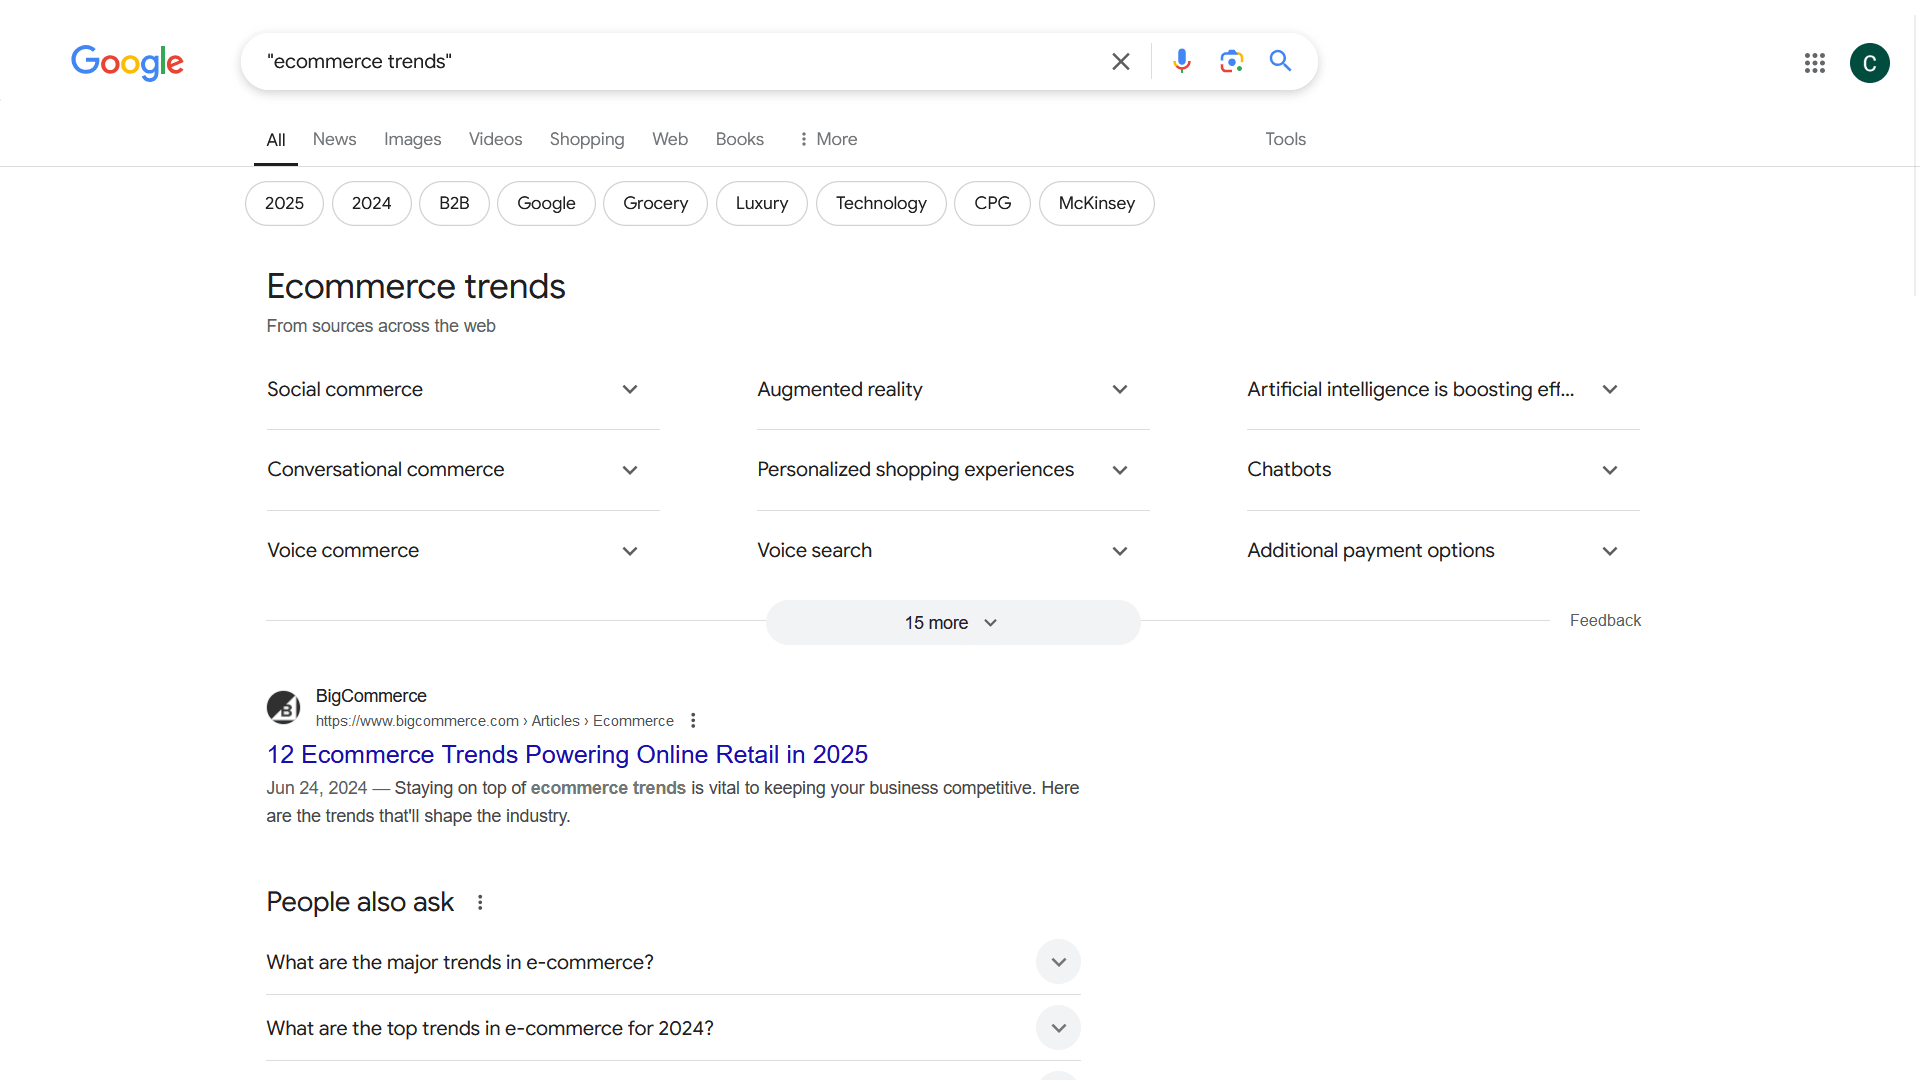Expand the Voice commerce trend

[x=463, y=551]
